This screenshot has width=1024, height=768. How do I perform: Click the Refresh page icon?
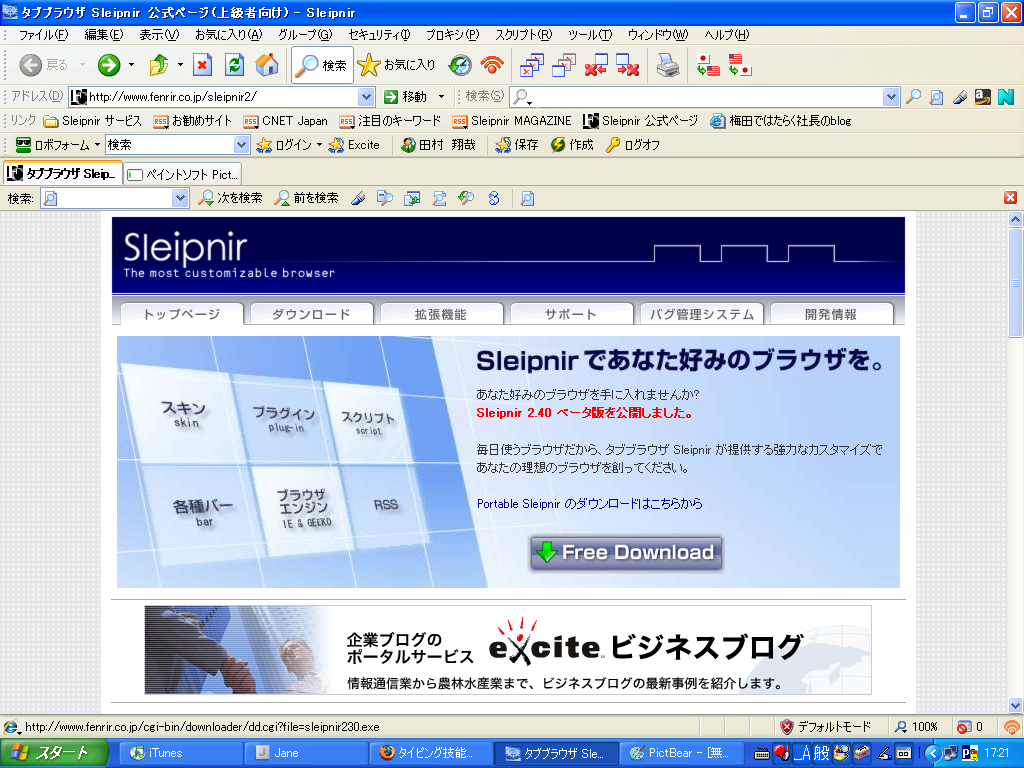pos(234,65)
